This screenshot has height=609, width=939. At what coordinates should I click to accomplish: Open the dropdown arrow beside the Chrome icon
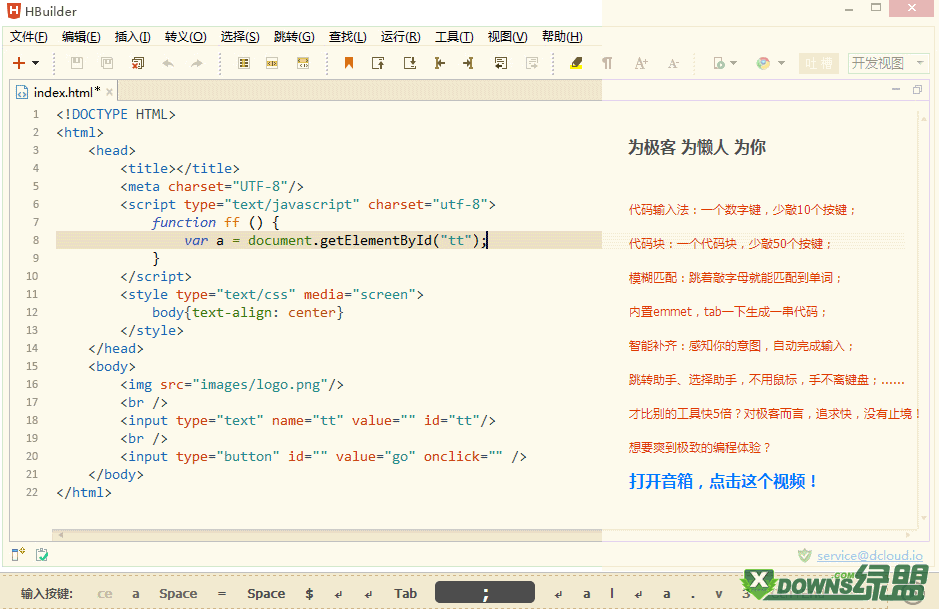click(781, 63)
